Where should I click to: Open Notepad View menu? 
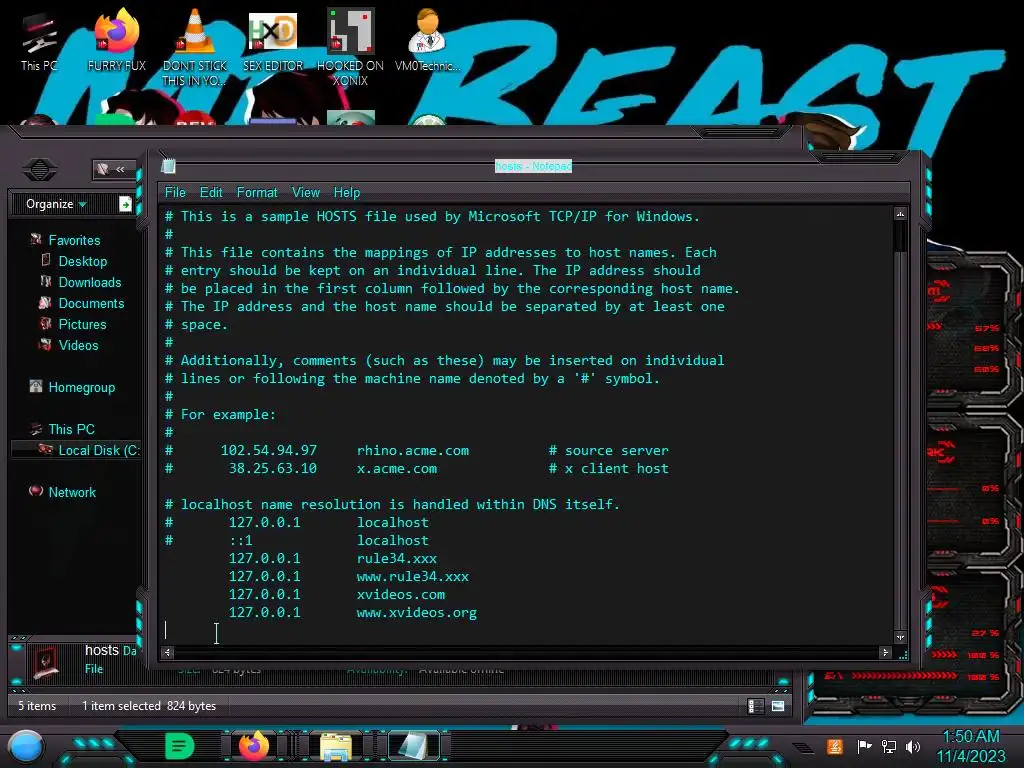pos(306,193)
